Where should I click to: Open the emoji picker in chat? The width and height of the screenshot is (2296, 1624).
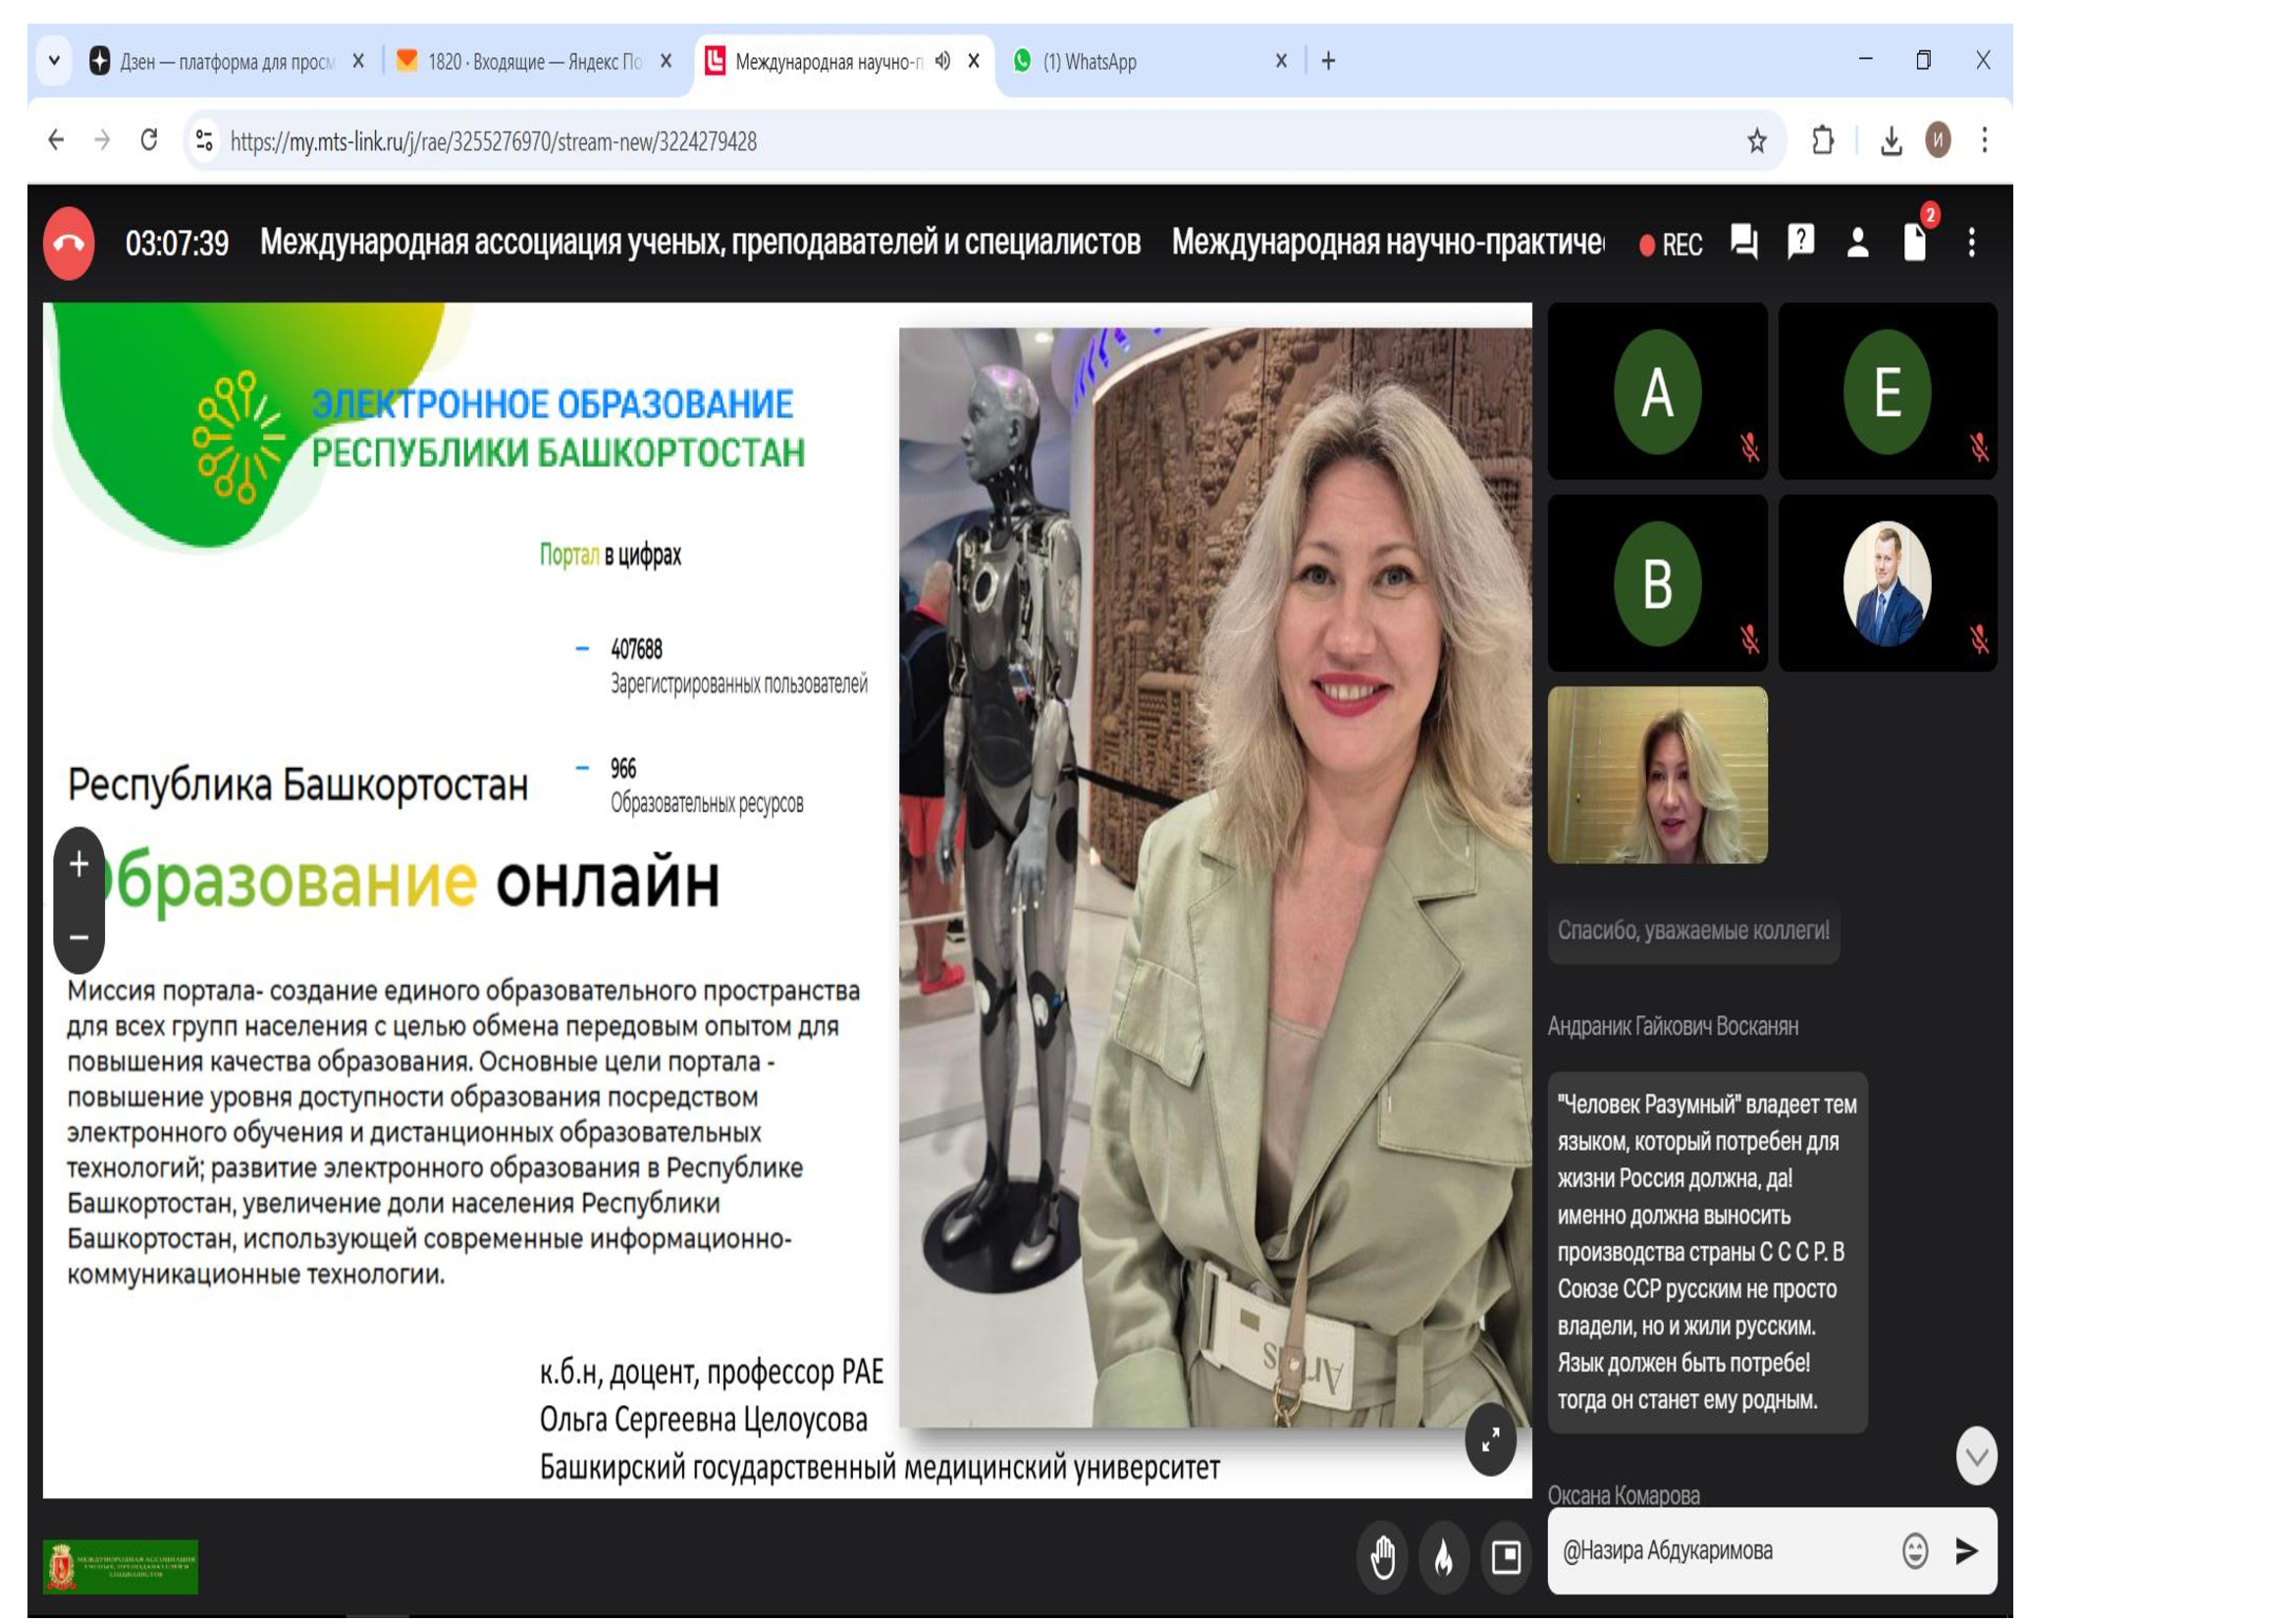(1914, 1551)
